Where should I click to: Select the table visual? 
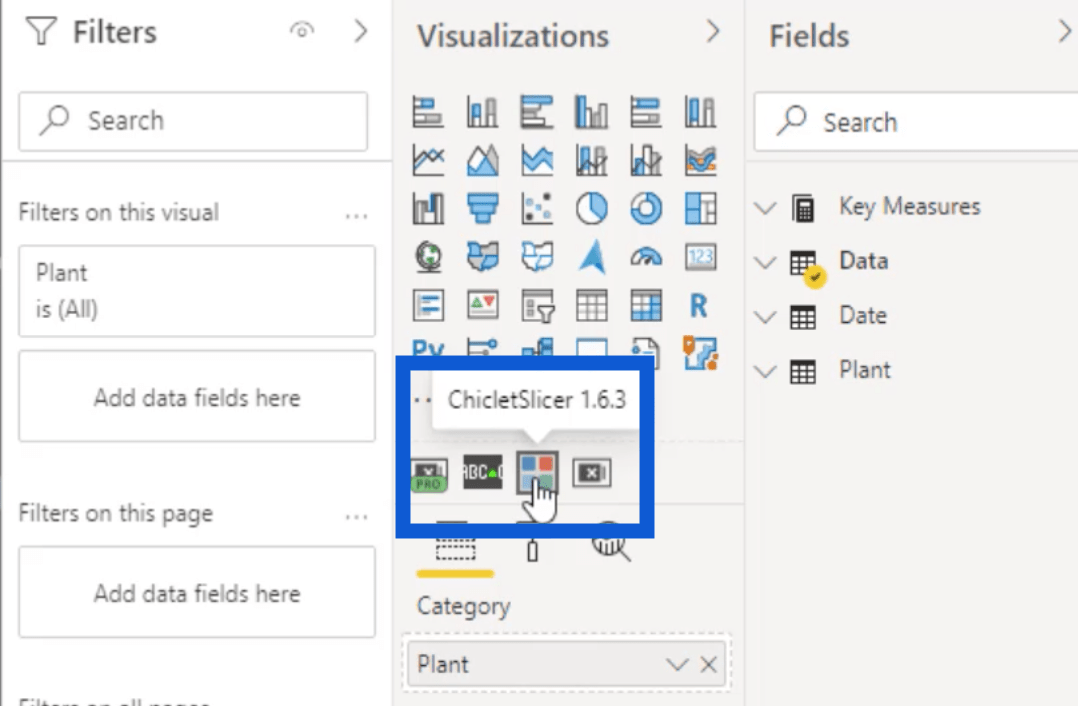(x=591, y=305)
